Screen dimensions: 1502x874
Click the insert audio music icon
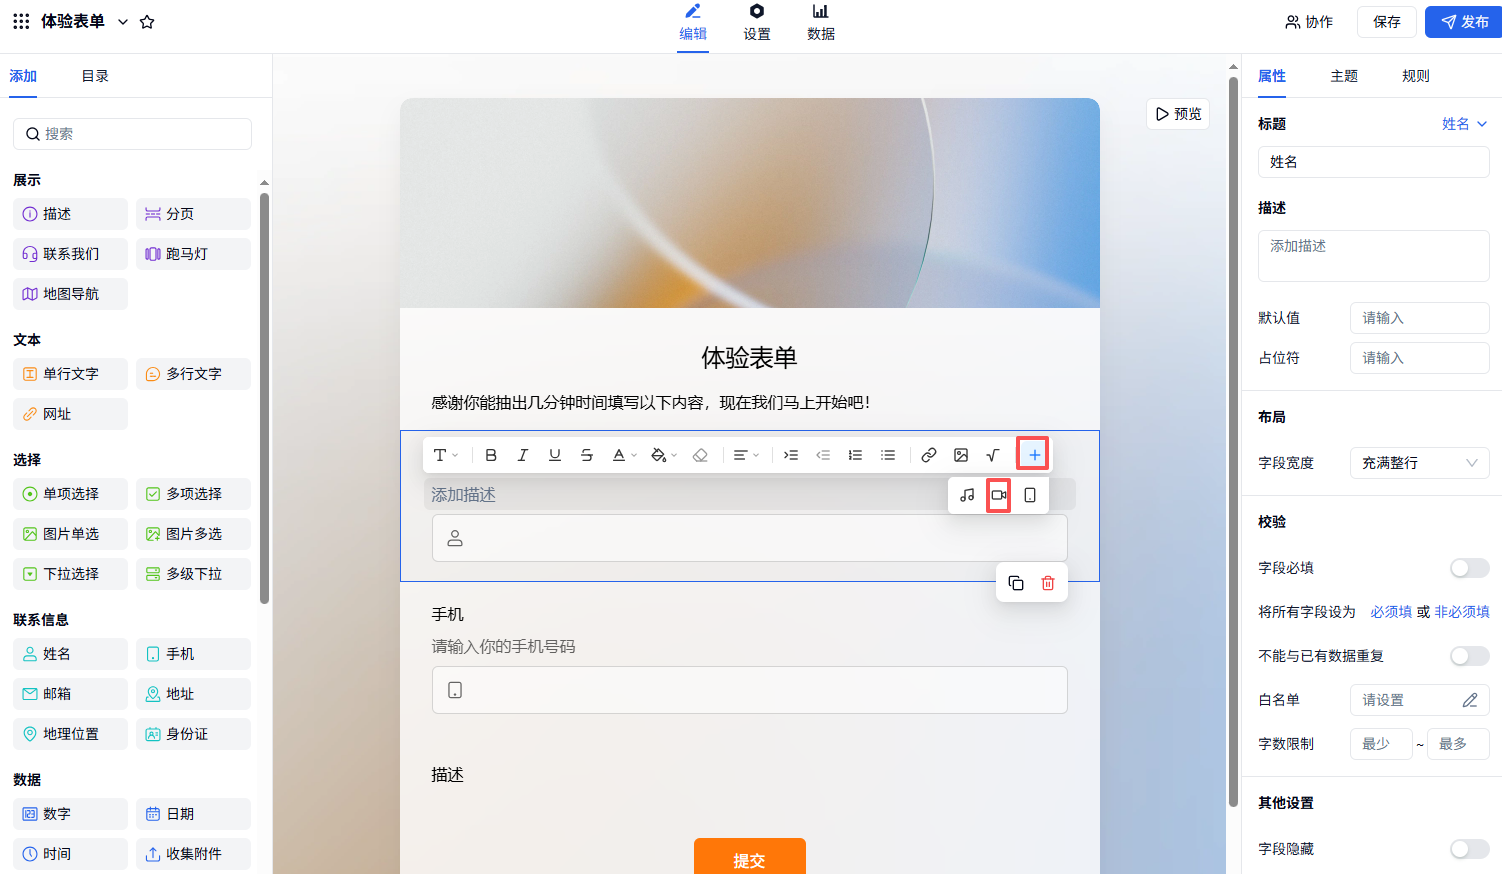(x=967, y=495)
